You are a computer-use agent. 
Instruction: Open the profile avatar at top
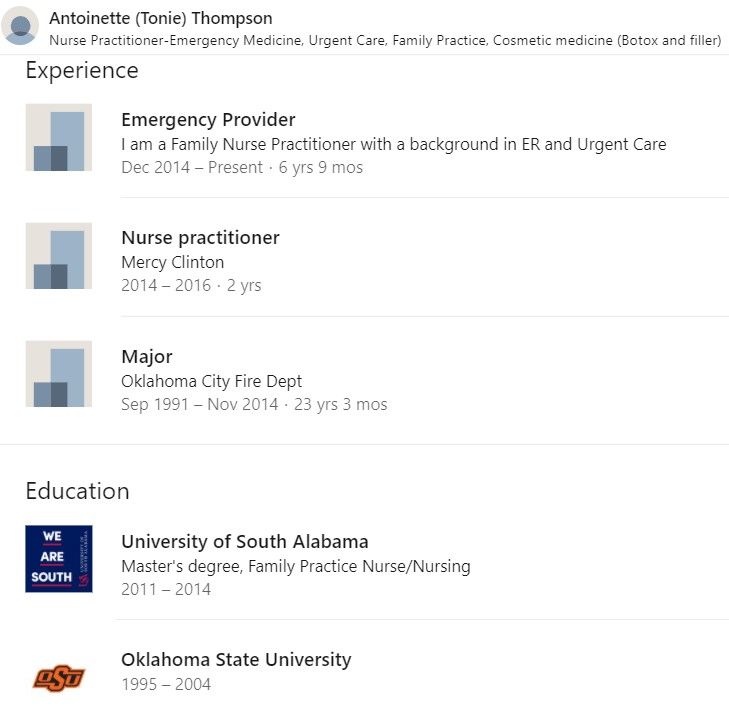coord(20,26)
